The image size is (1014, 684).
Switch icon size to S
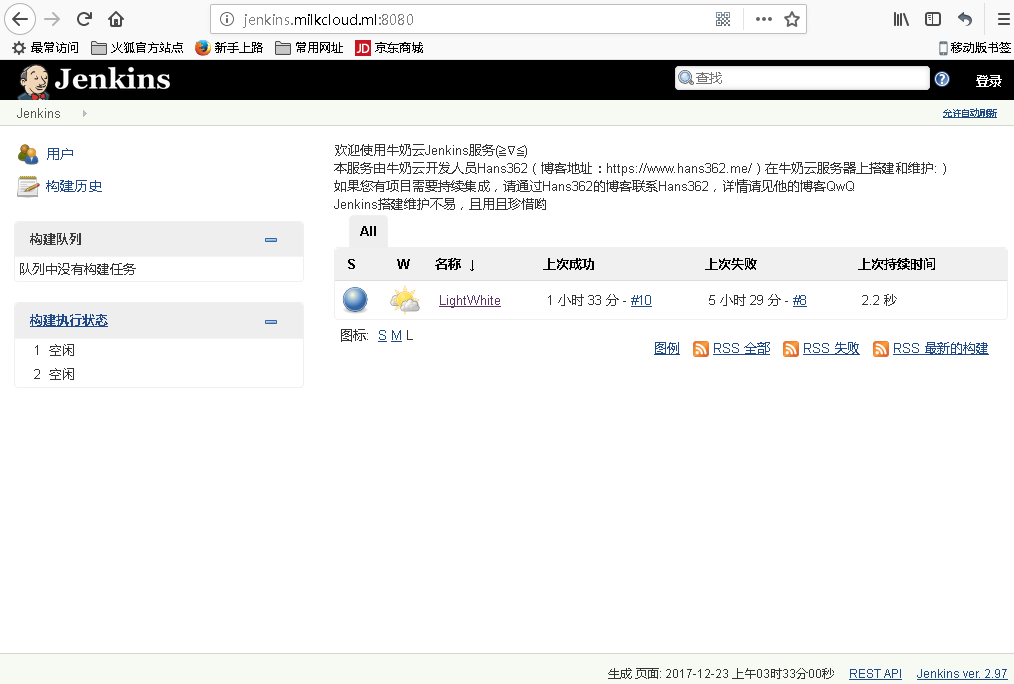(382, 336)
